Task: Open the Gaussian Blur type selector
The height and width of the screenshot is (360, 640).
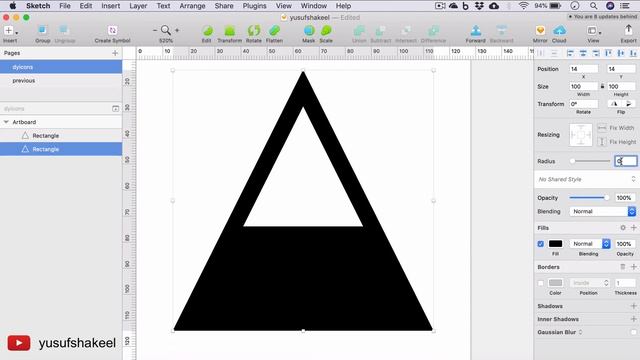Action: [x=580, y=332]
